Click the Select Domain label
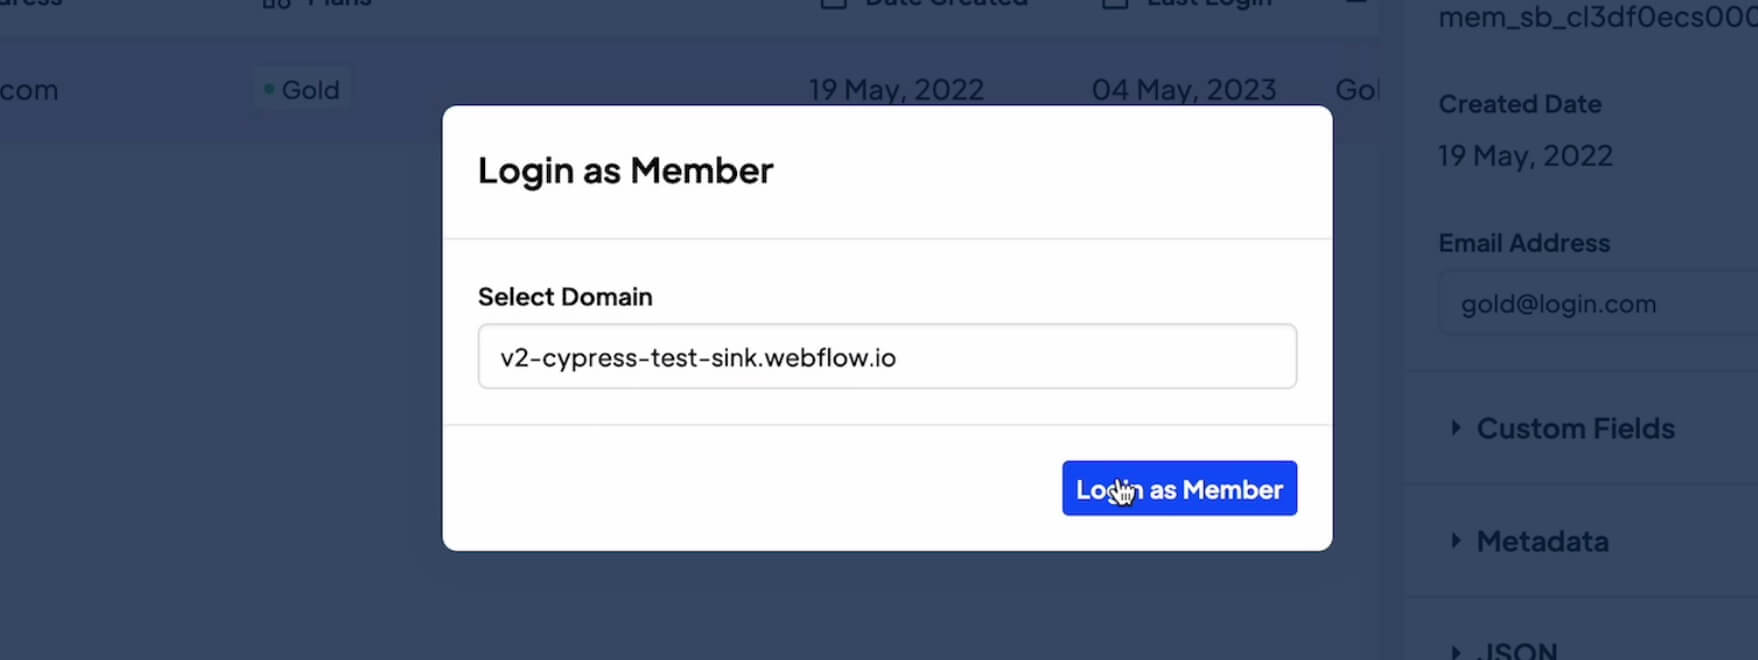Image resolution: width=1758 pixels, height=660 pixels. pyautogui.click(x=565, y=297)
